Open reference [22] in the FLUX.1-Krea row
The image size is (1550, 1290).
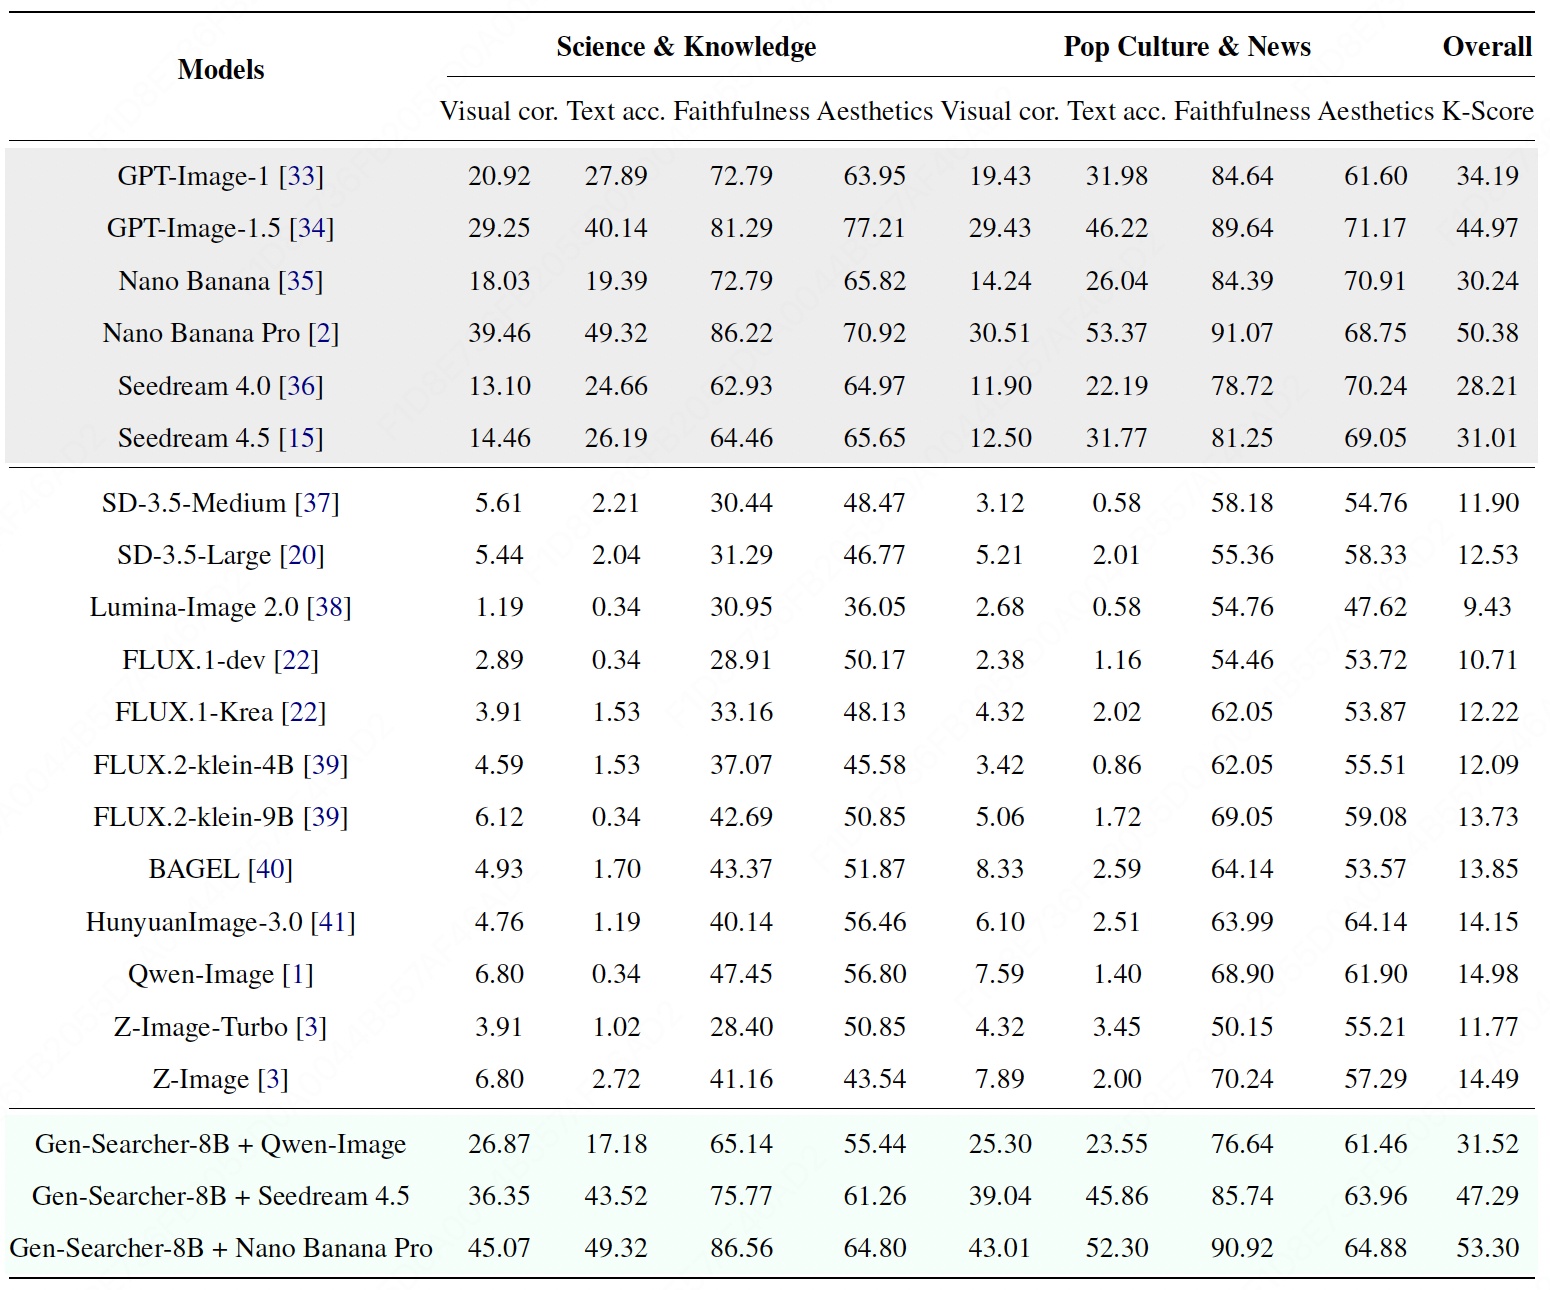tap(304, 712)
